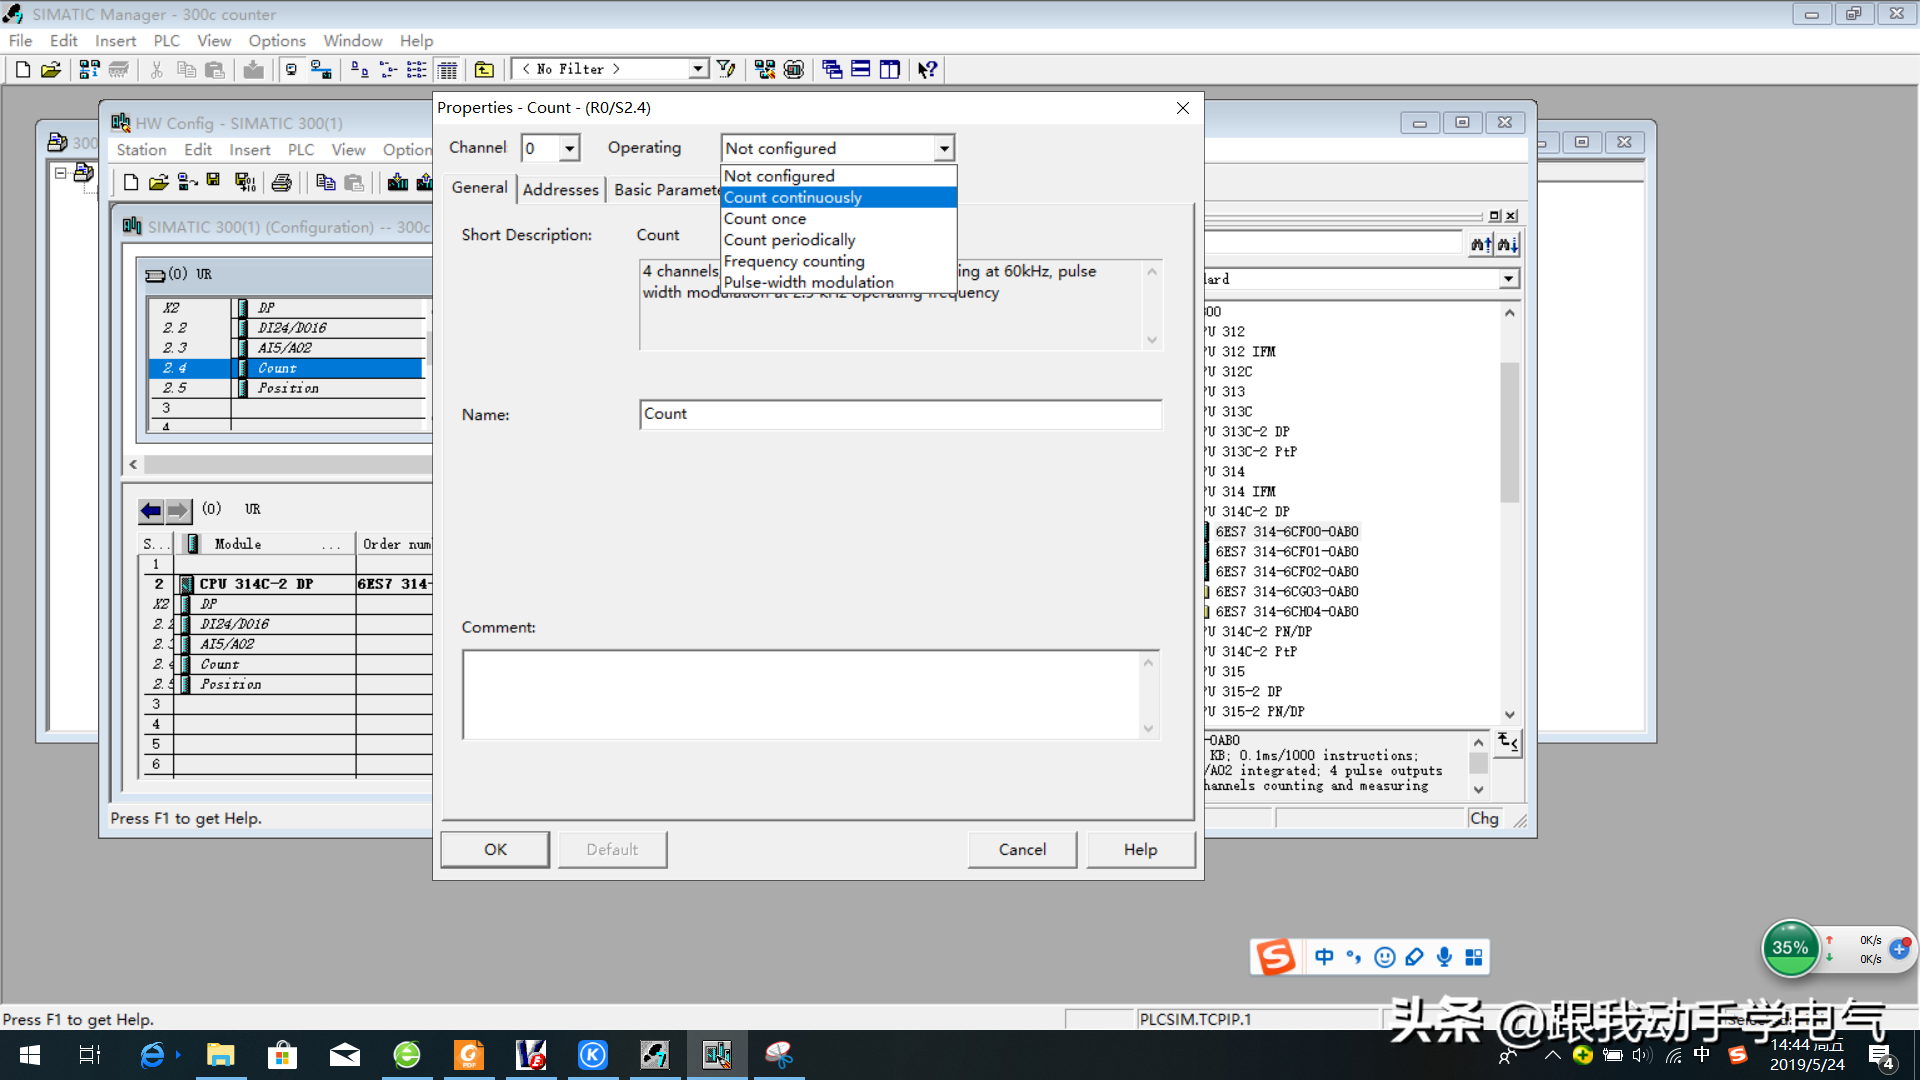The image size is (1920, 1080).
Task: Click the blue back navigation arrow
Action: (151, 511)
